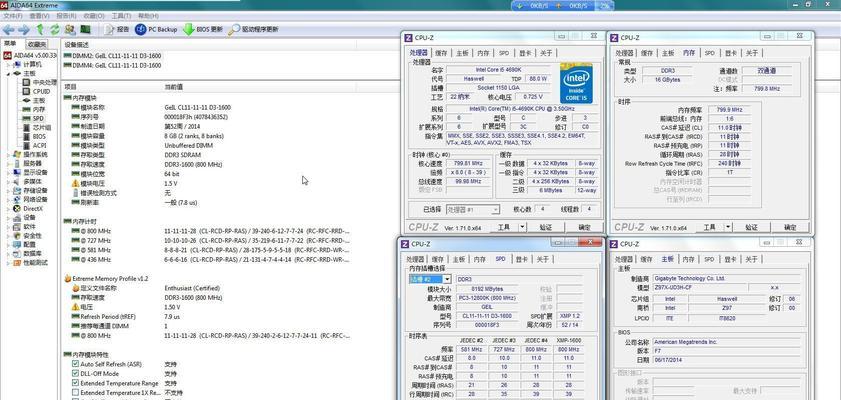Expand the 配置 tree node

[9, 245]
